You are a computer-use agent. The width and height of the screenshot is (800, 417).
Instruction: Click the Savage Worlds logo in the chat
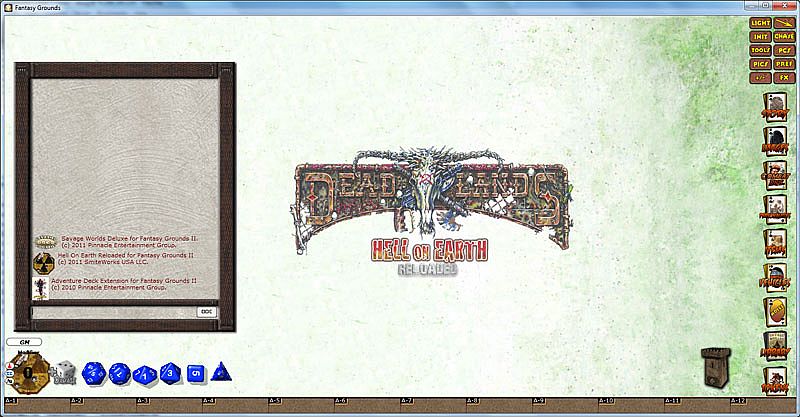(x=45, y=241)
